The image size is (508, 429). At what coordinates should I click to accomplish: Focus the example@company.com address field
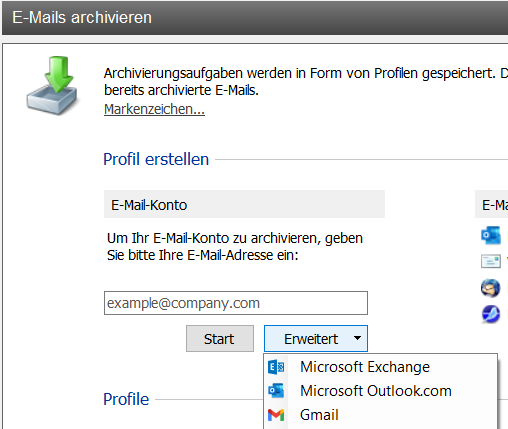(236, 303)
